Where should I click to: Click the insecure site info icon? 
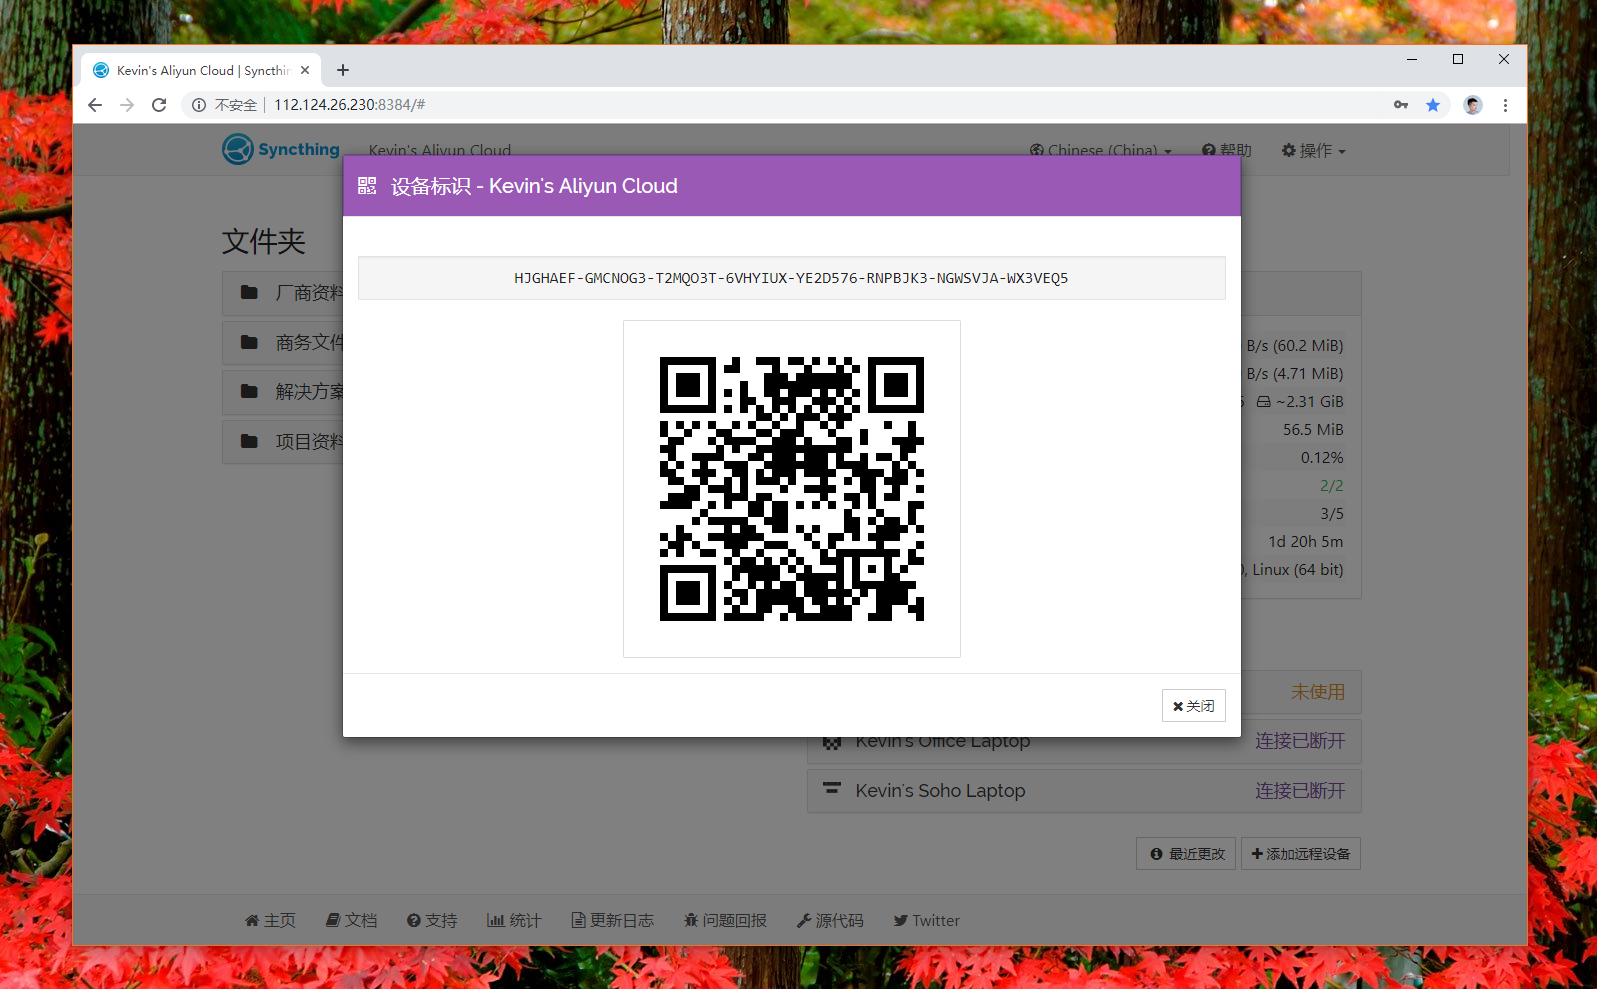(x=199, y=105)
